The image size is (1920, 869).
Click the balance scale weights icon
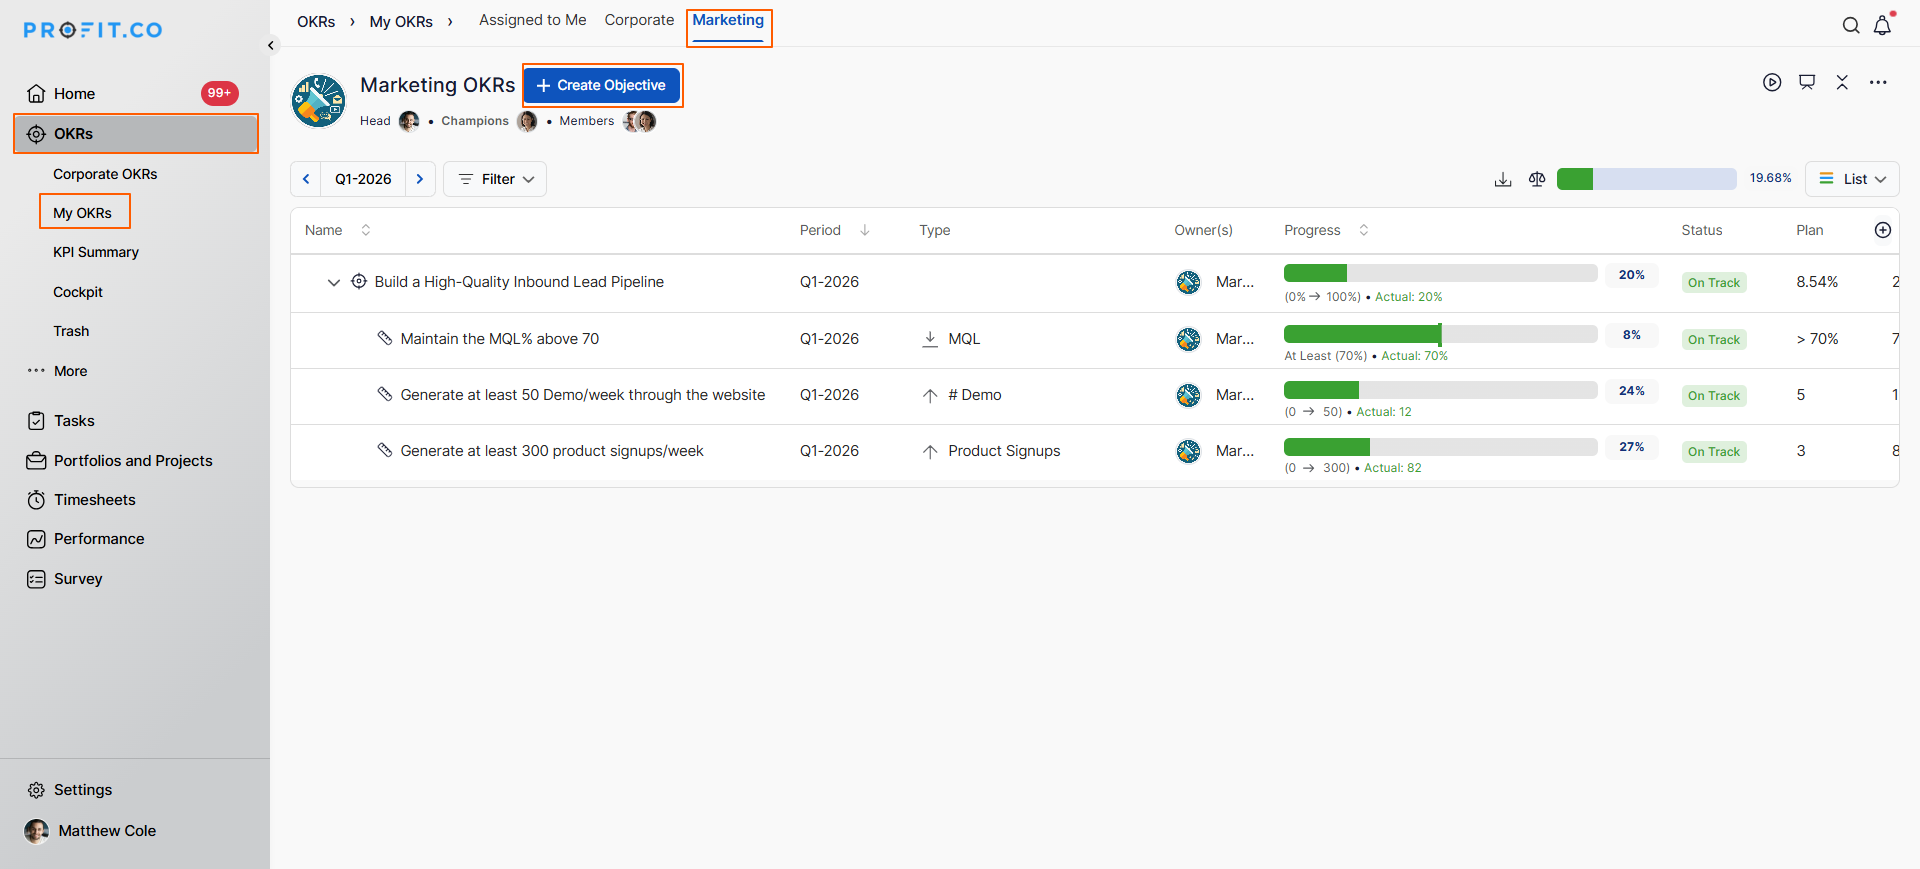[1537, 179]
